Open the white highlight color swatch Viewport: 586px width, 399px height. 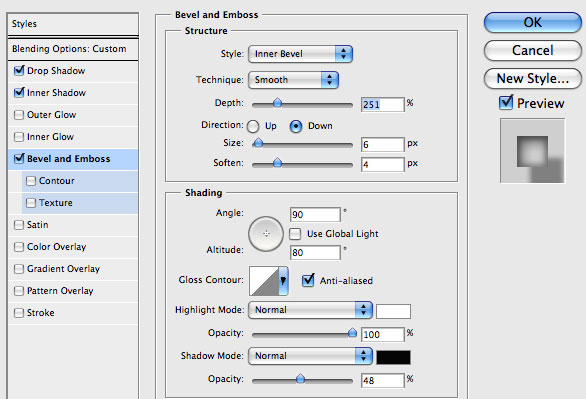point(393,311)
